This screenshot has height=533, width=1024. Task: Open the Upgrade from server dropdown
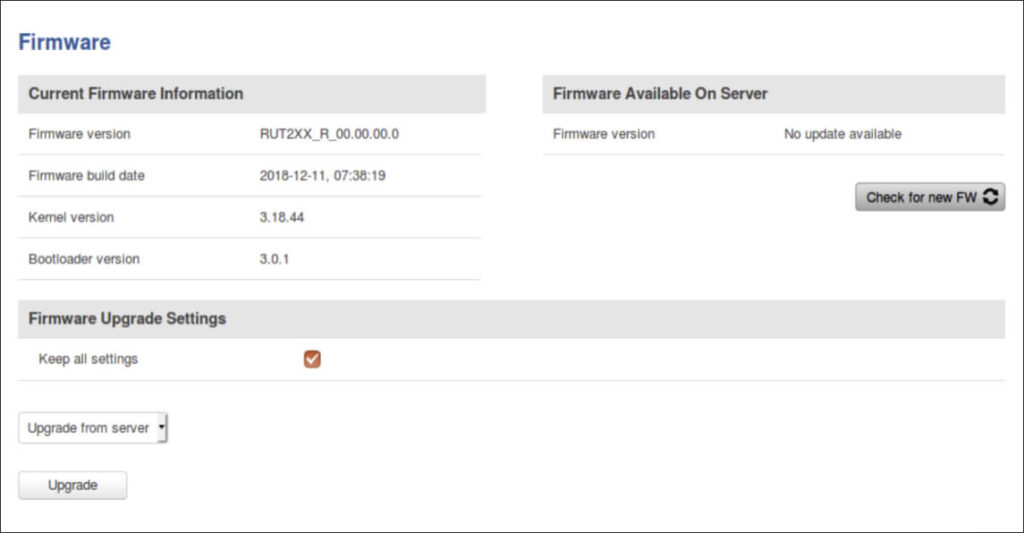pyautogui.click(x=92, y=428)
